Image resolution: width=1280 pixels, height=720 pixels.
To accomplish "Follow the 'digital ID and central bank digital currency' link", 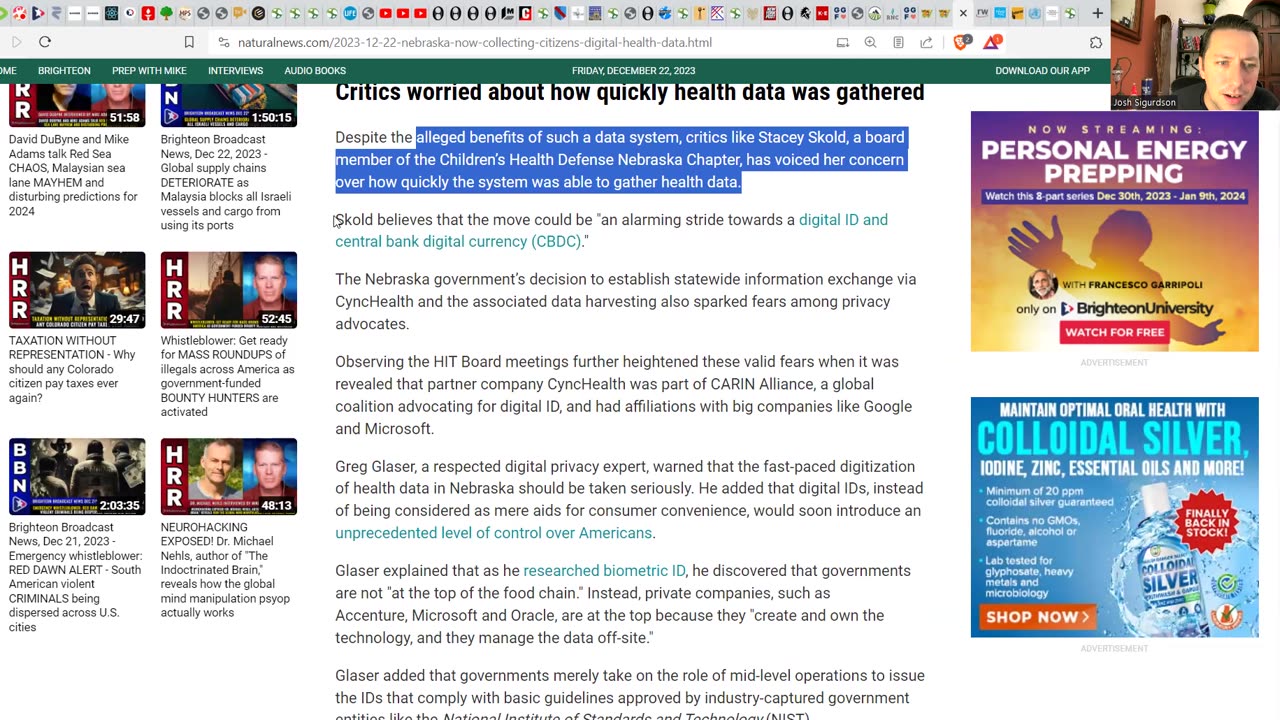I will 611,231.
